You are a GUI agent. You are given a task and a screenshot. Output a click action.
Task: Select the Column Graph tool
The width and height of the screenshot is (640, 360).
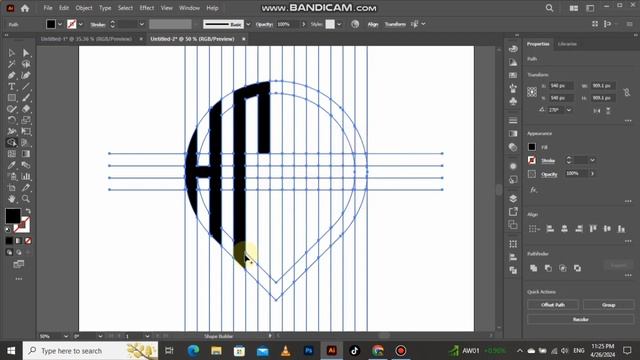[26, 176]
